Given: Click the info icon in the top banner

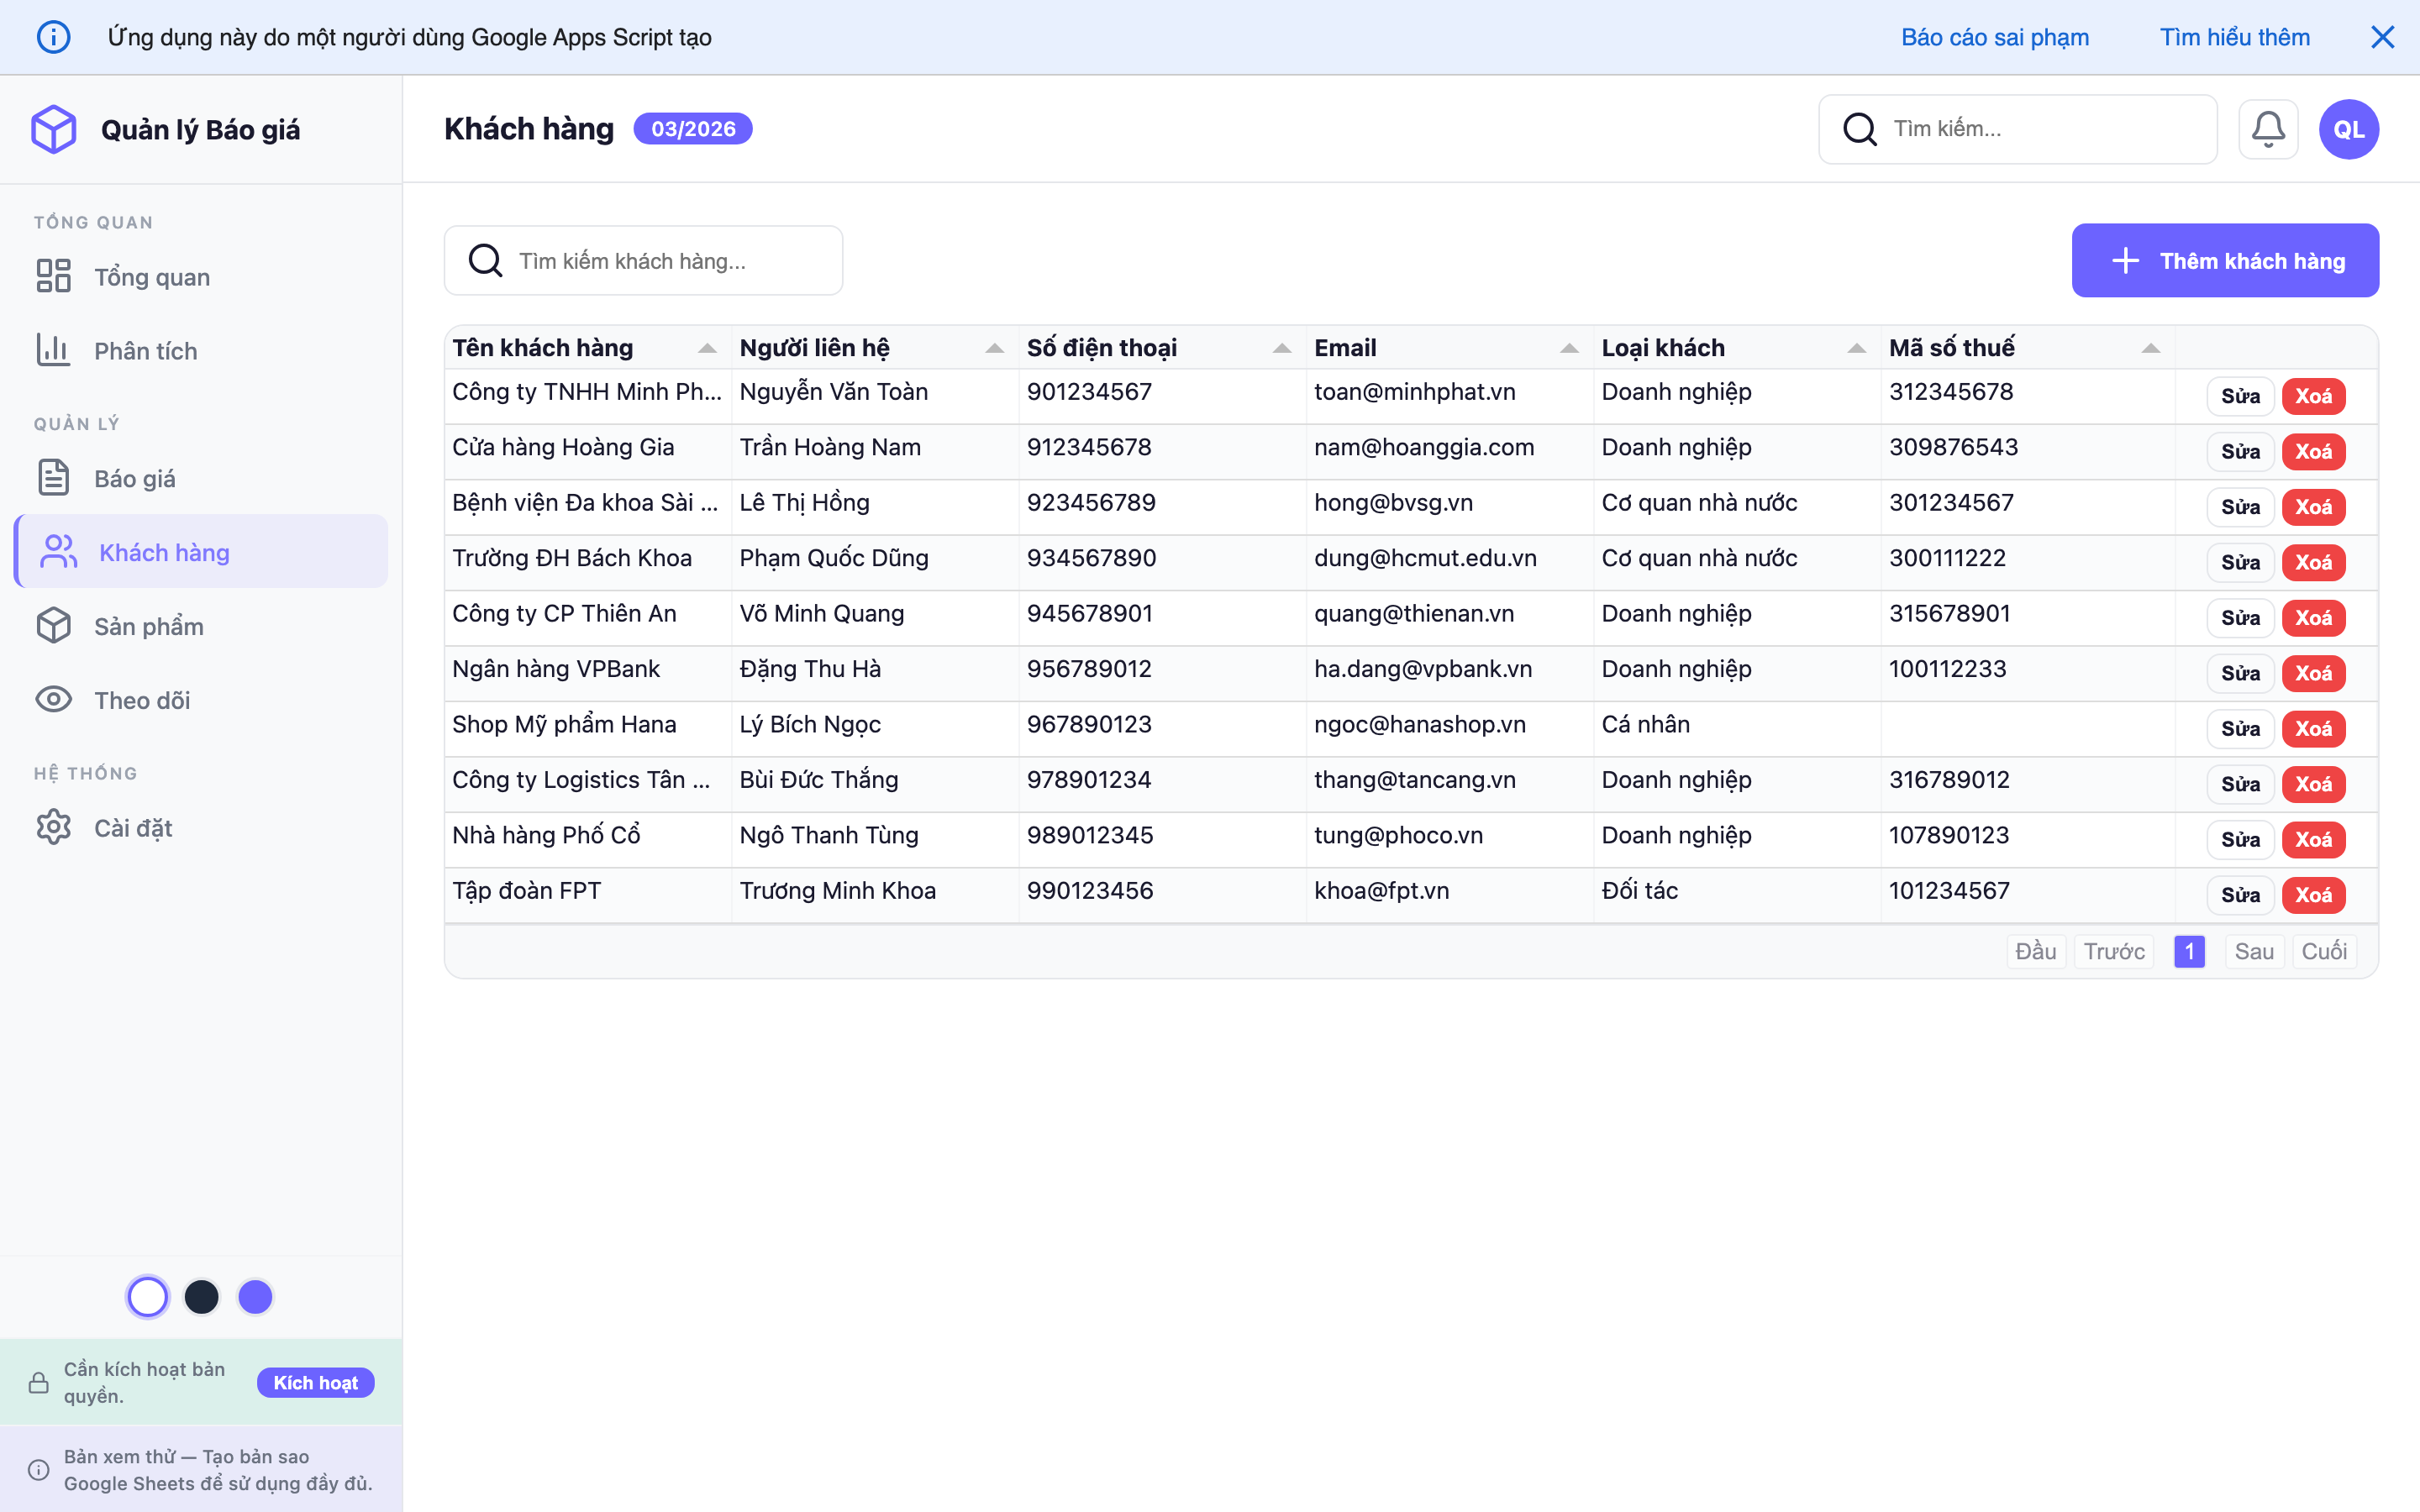Looking at the screenshot, I should [53, 37].
